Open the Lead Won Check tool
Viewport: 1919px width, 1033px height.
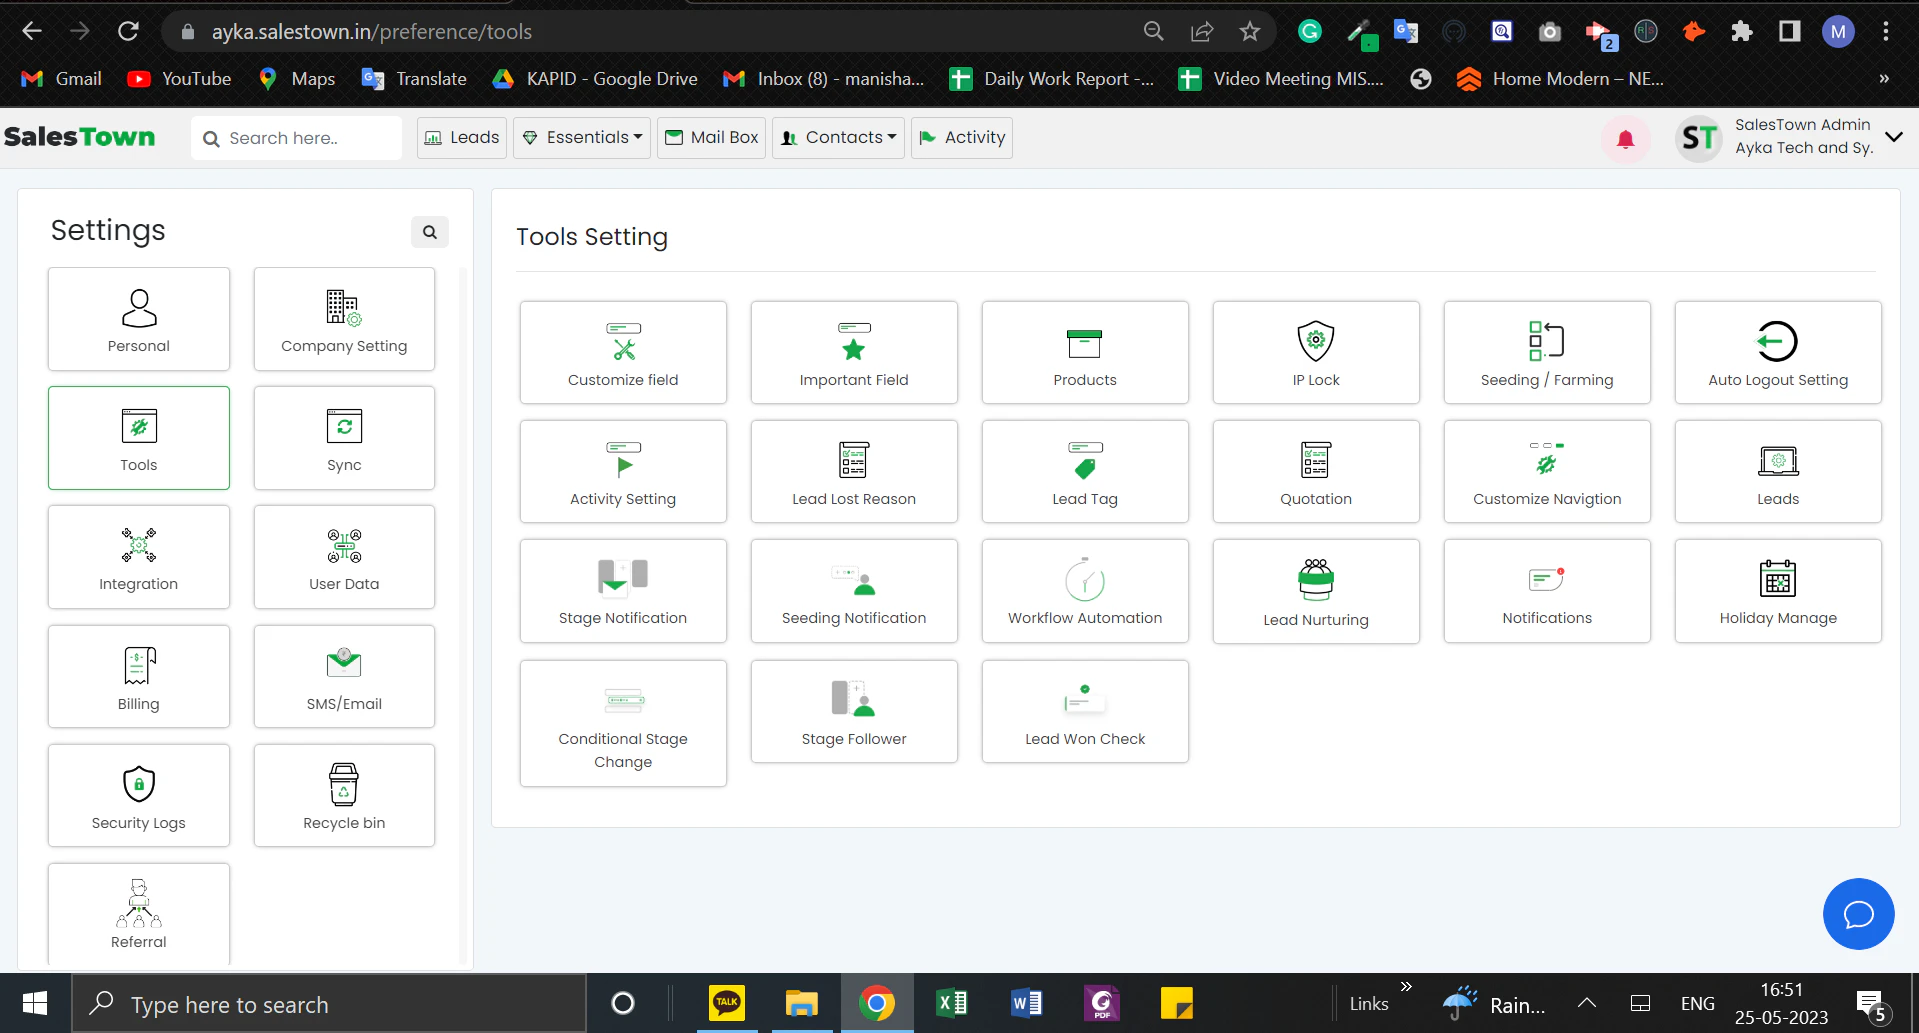(1084, 710)
